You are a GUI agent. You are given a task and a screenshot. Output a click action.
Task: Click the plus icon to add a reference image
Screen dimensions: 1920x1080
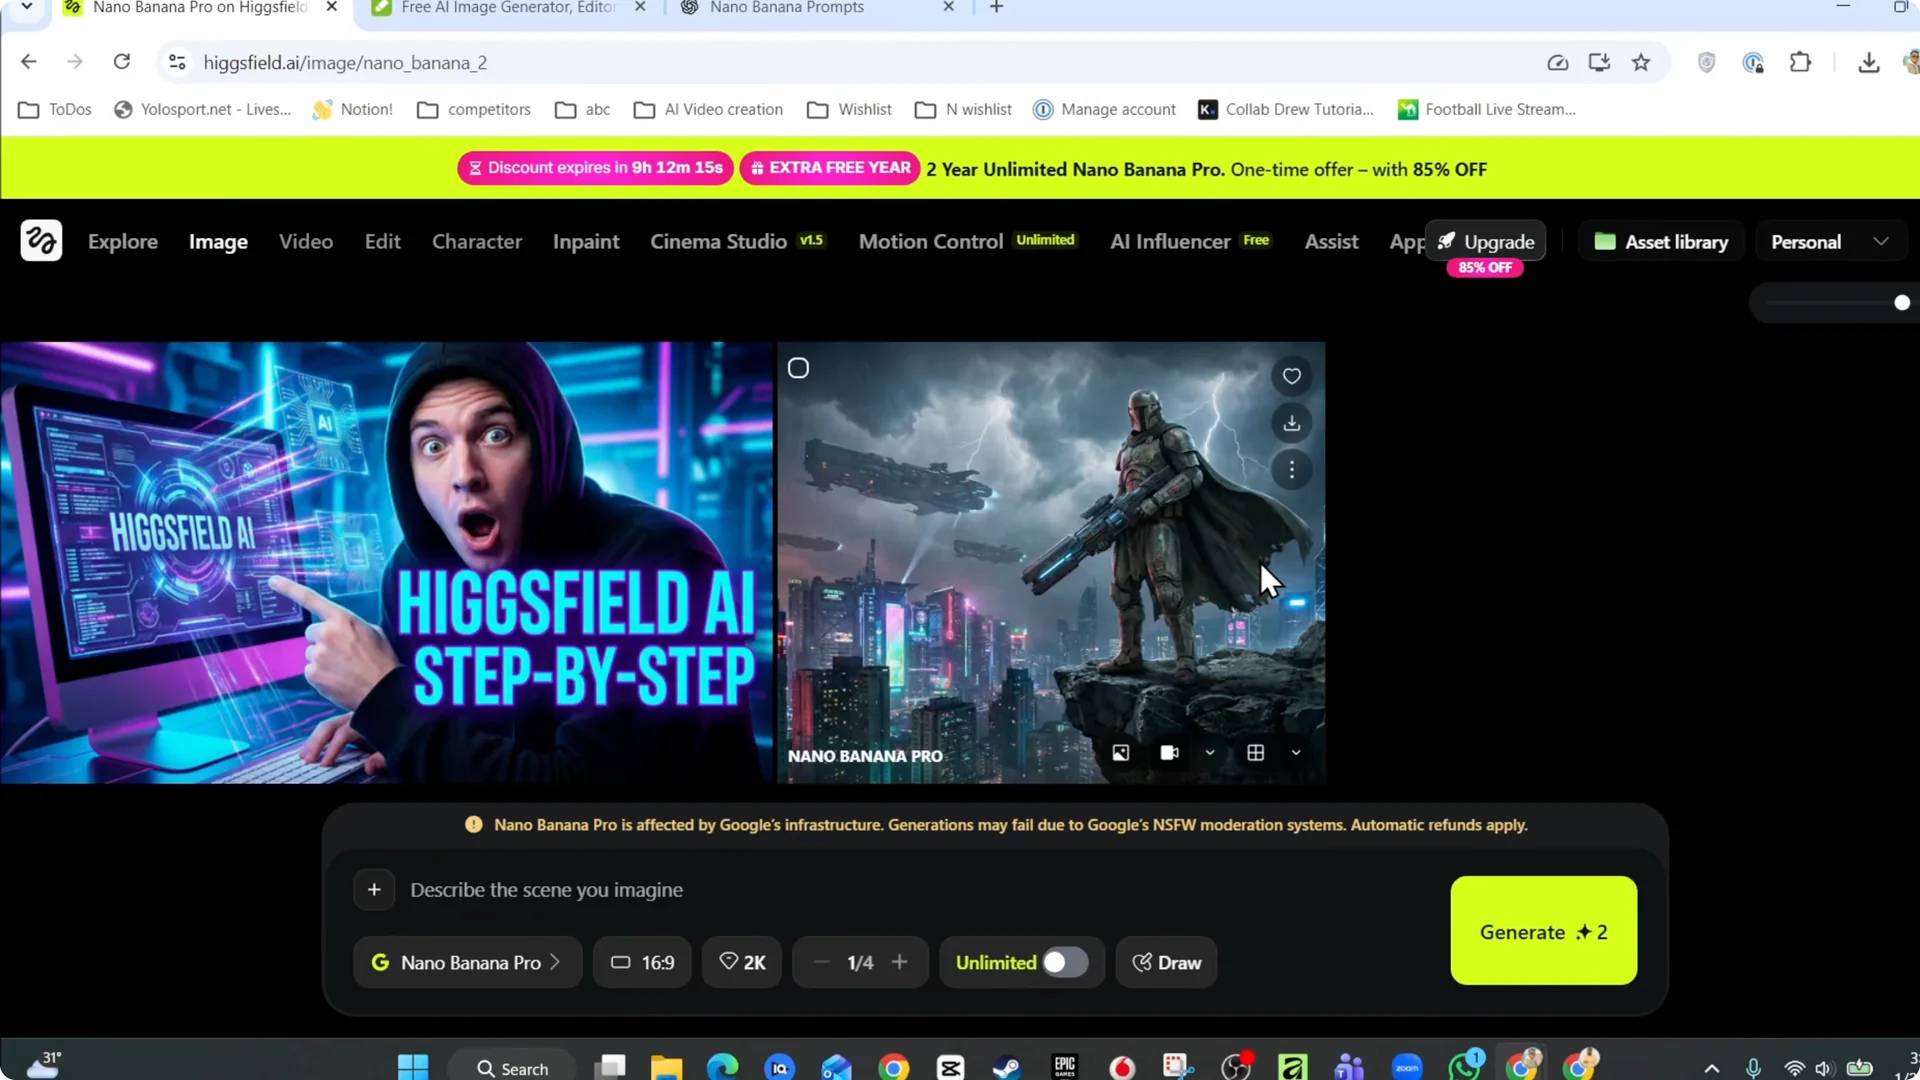[374, 889]
